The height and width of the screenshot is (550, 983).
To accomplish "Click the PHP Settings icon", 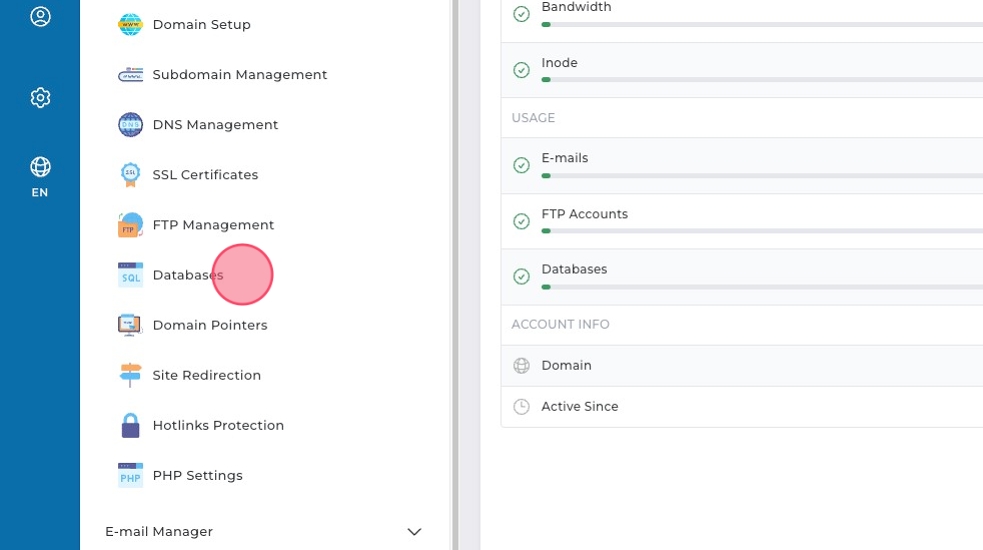I will coord(130,475).
